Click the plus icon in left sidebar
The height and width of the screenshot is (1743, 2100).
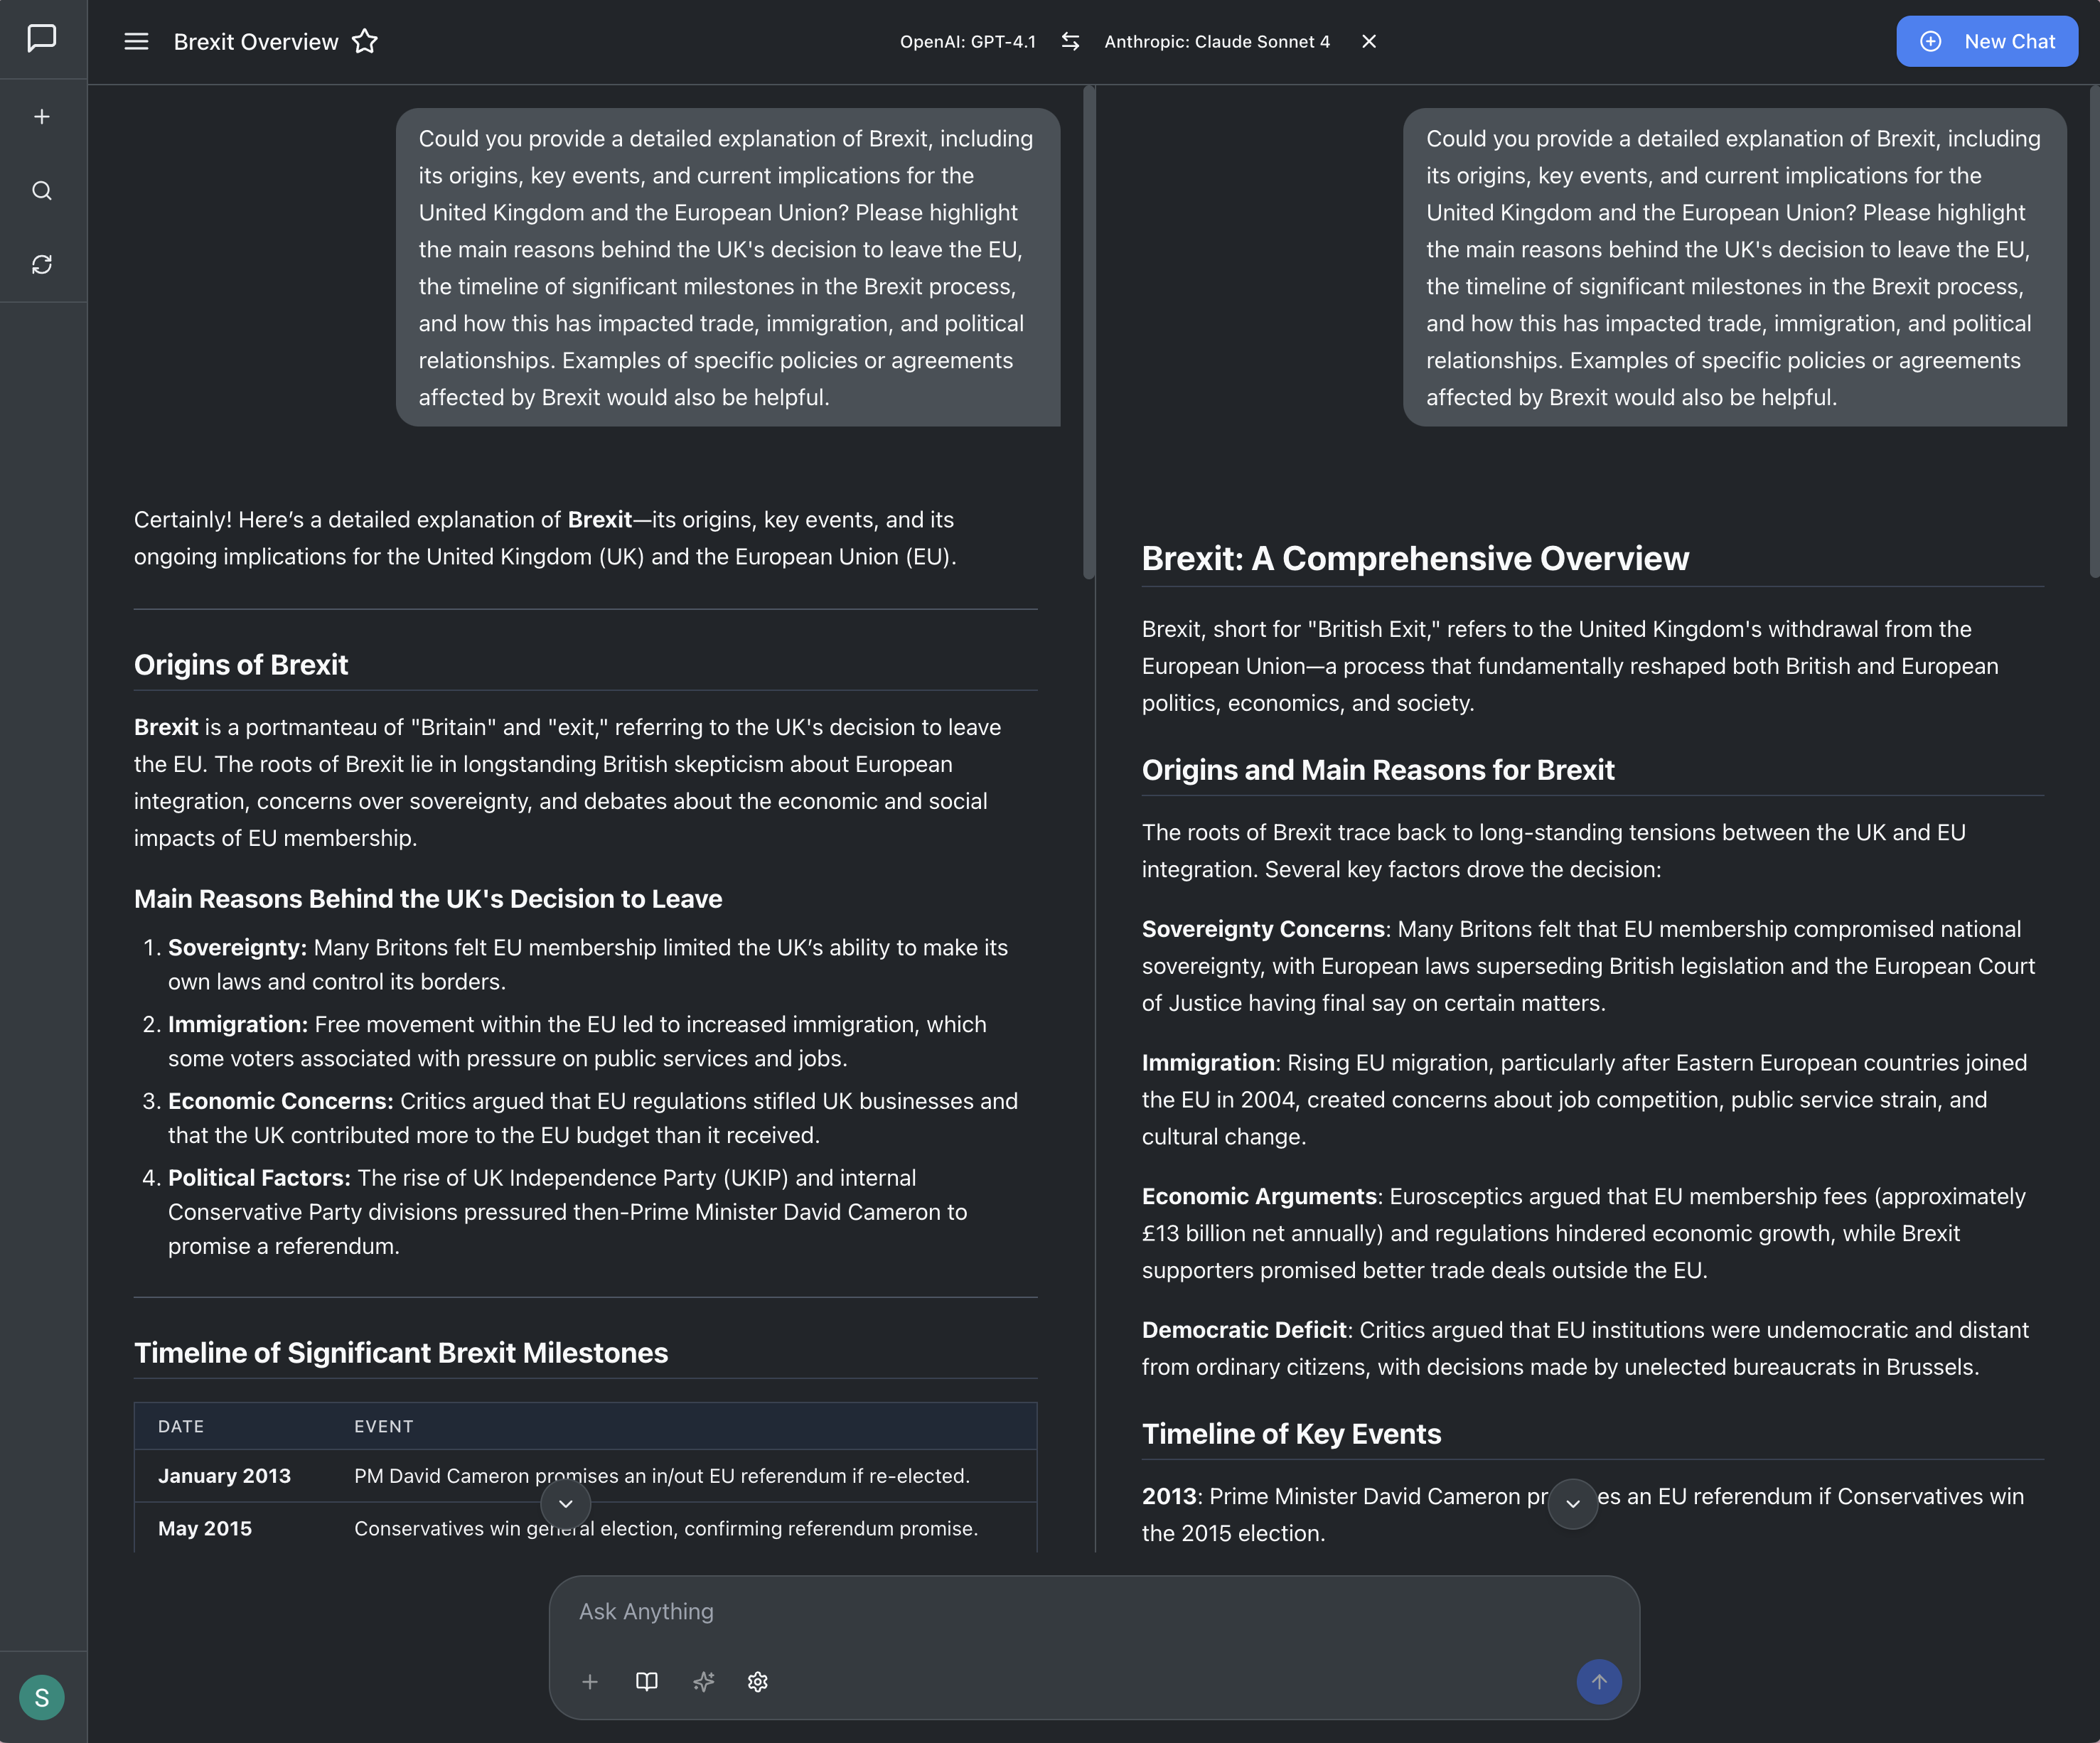click(x=42, y=117)
